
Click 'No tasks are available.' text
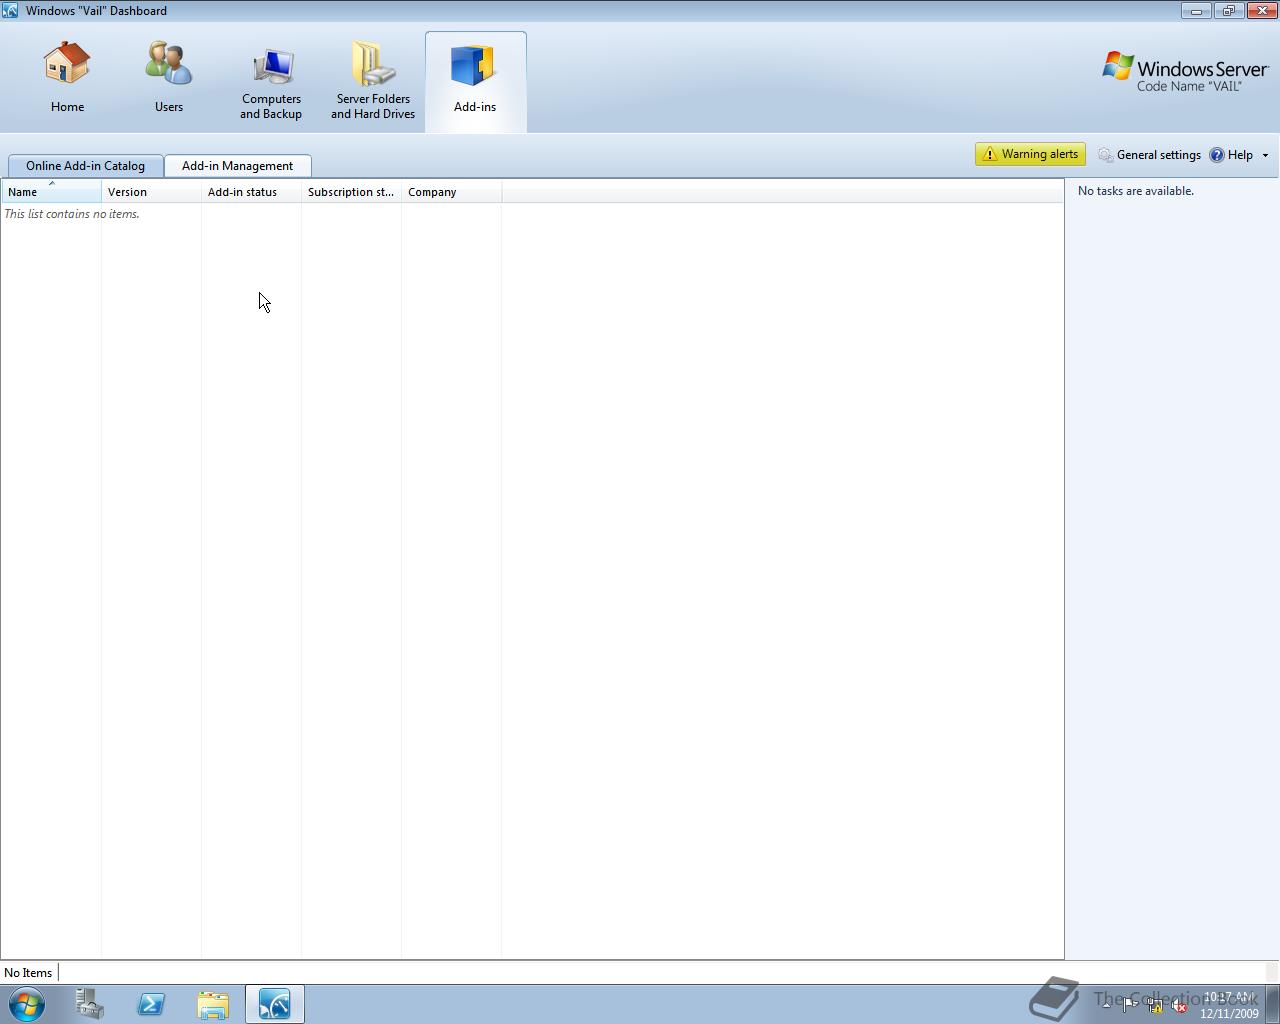point(1135,191)
